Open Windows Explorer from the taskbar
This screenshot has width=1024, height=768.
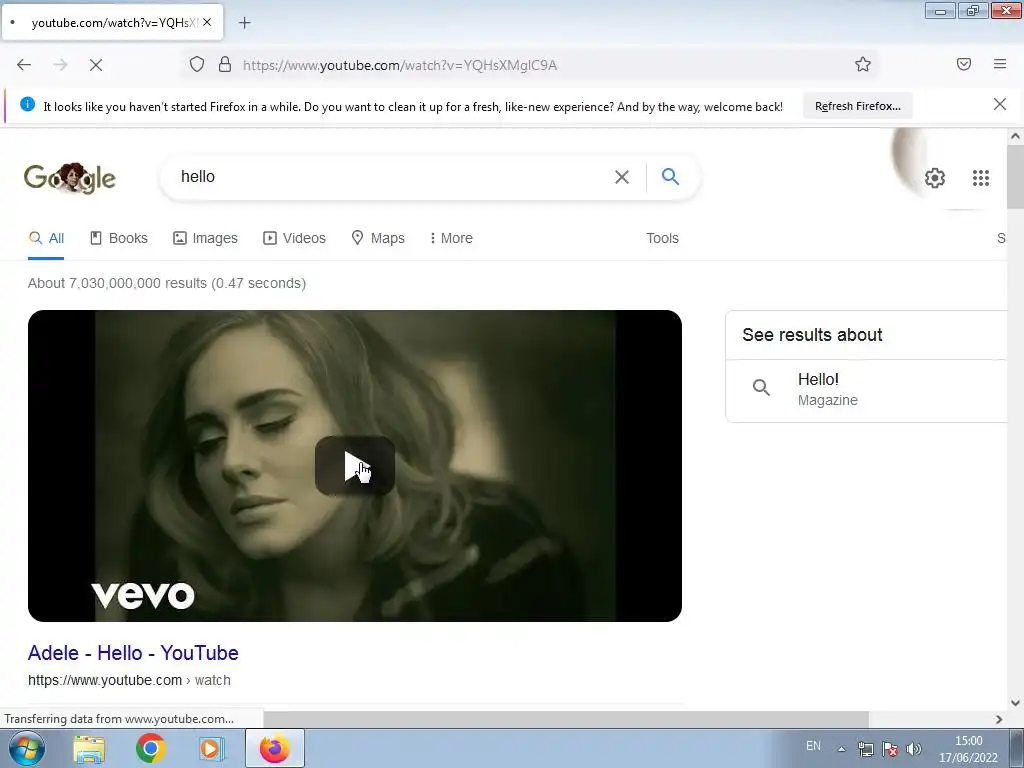89,749
